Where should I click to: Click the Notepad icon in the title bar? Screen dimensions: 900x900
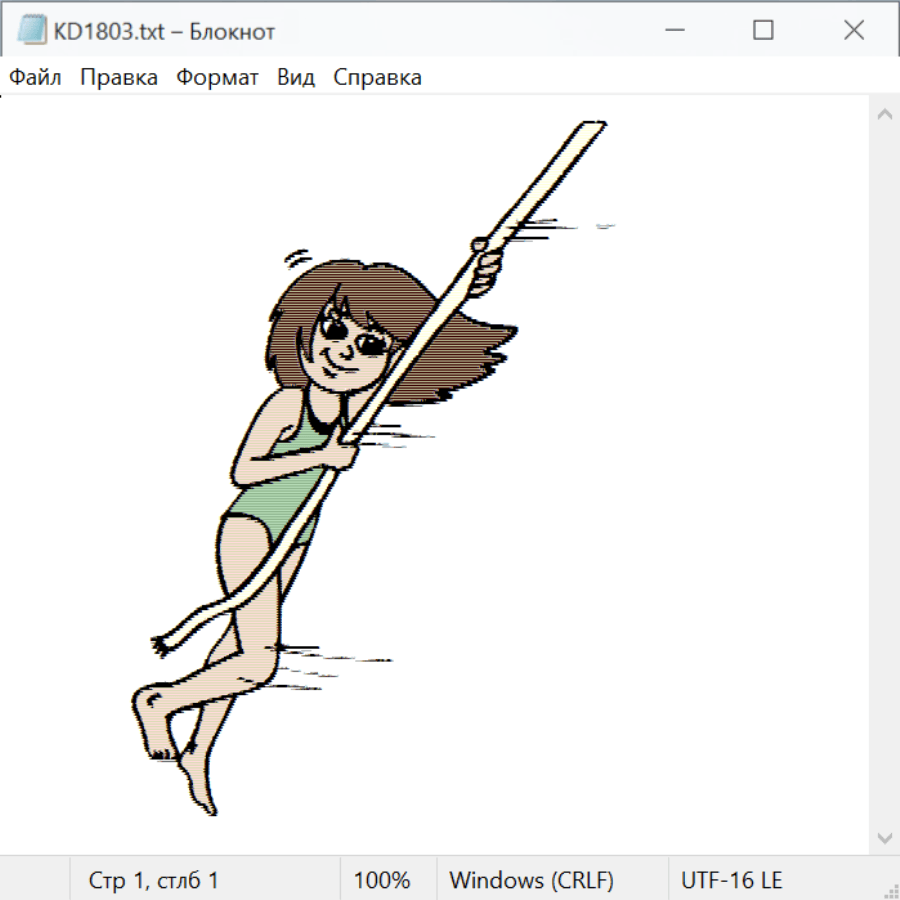coord(32,31)
